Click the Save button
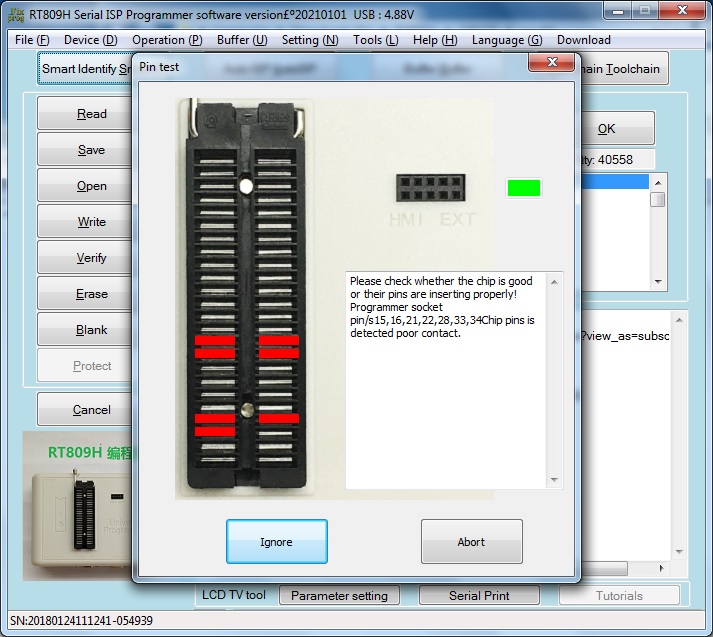713x637 pixels. pyautogui.click(x=85, y=150)
